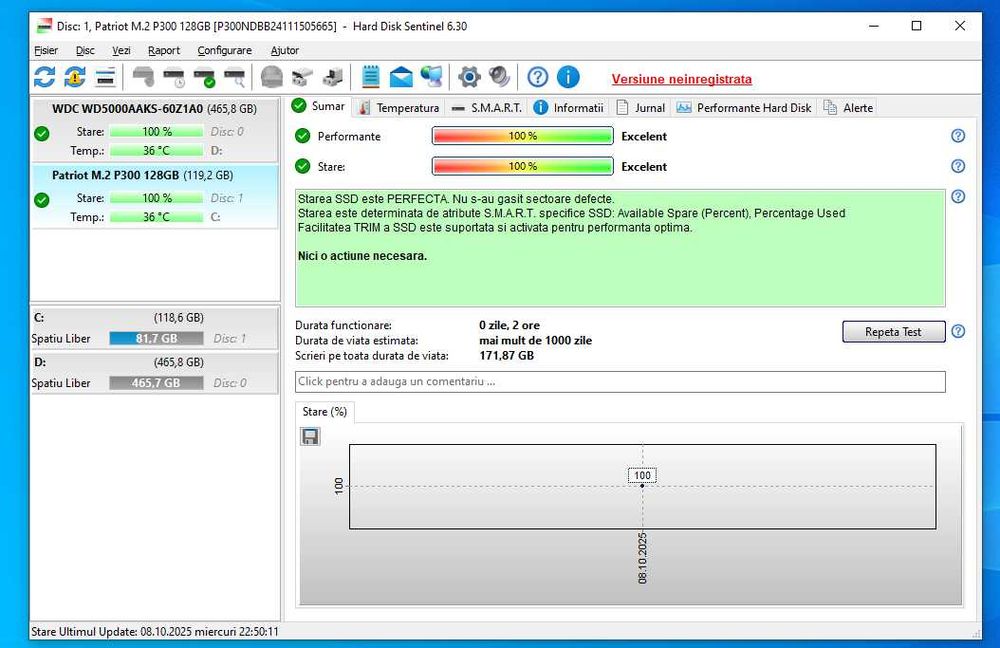Open the Vezi menu
This screenshot has width=1000, height=648.
[x=121, y=50]
